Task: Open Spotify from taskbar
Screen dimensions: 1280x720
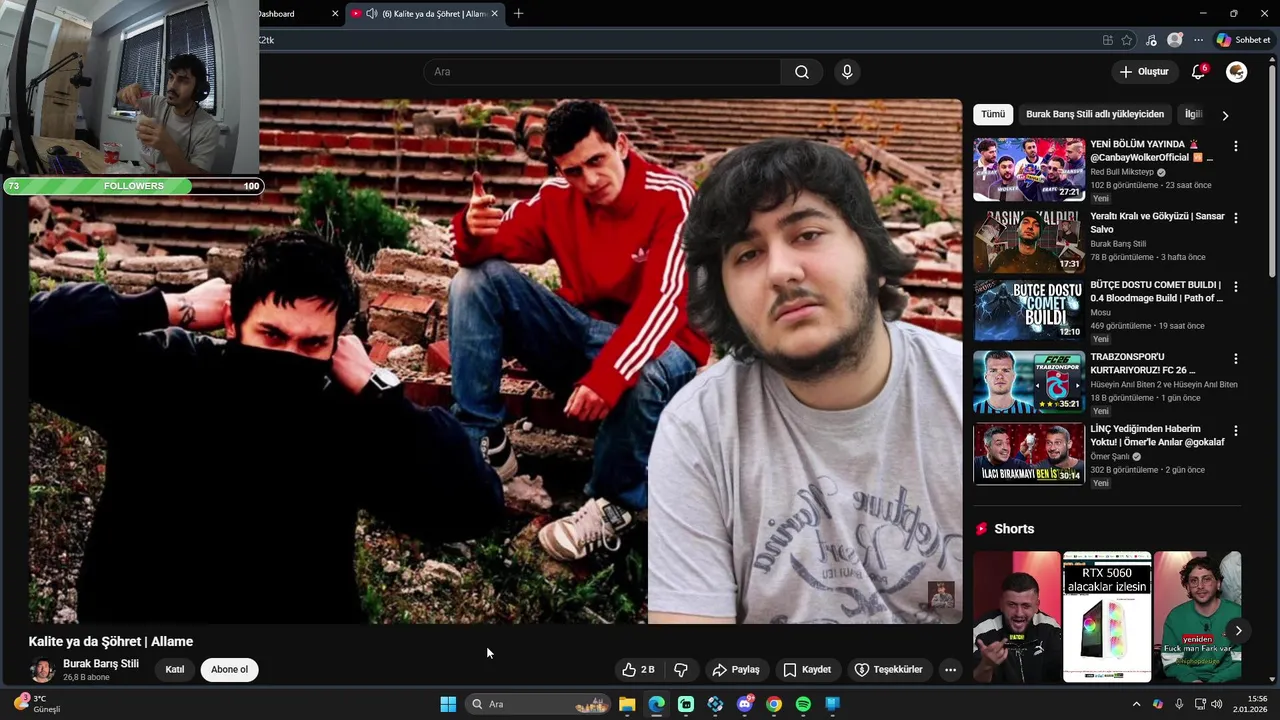Action: tap(803, 704)
